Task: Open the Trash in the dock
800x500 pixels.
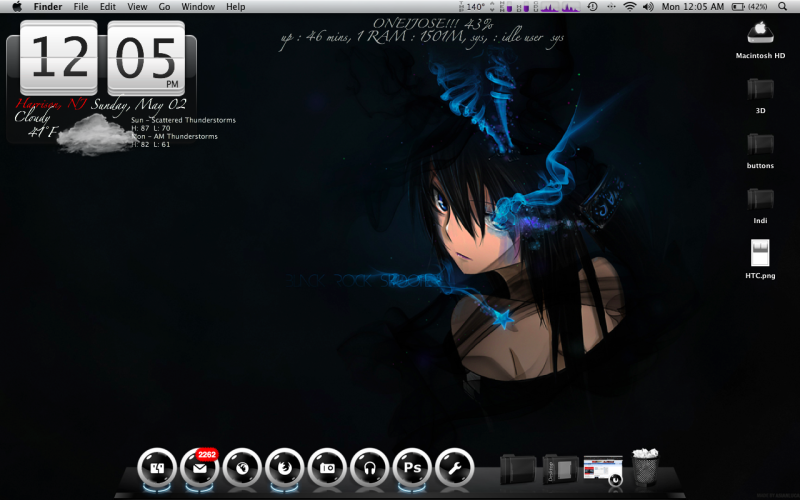Action: tap(645, 467)
